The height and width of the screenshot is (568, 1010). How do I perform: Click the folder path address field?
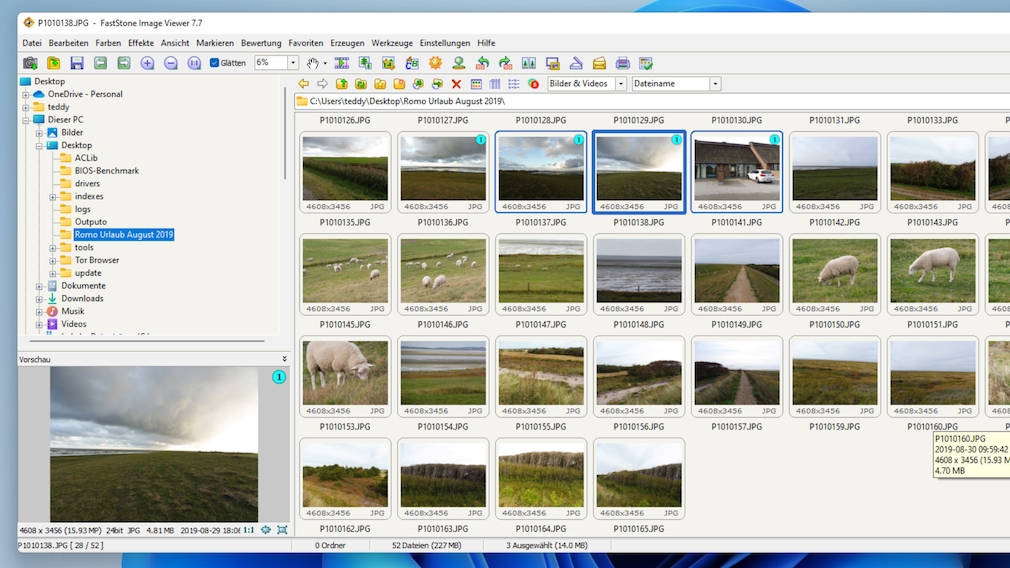coord(652,101)
